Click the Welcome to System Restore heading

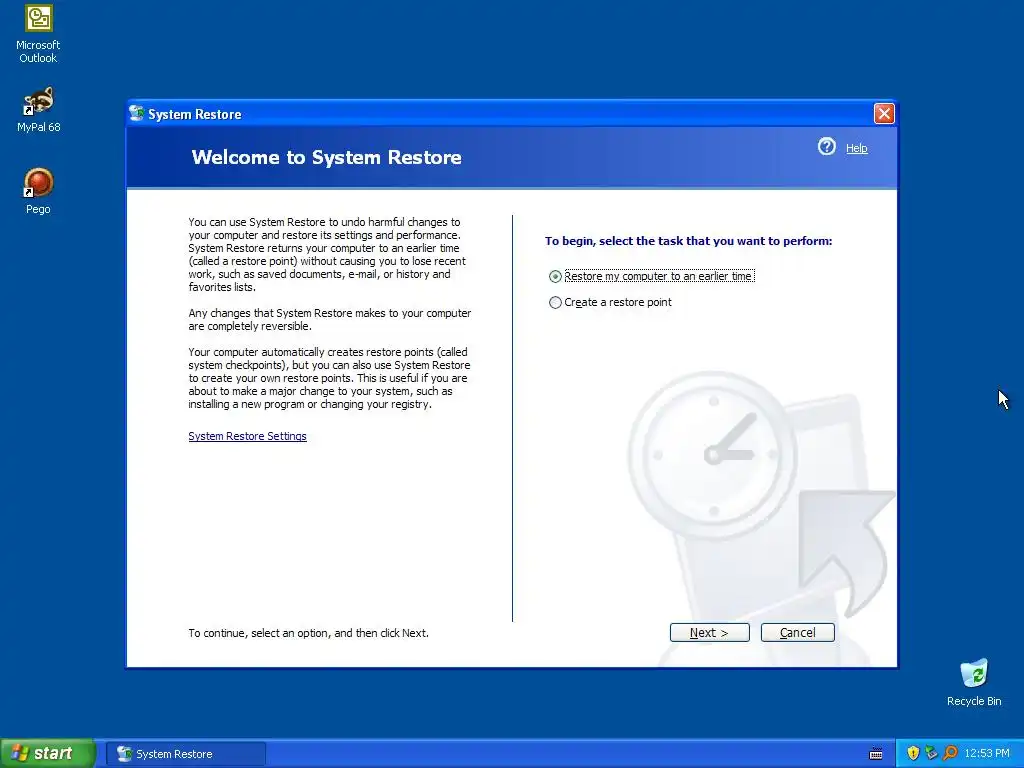327,157
